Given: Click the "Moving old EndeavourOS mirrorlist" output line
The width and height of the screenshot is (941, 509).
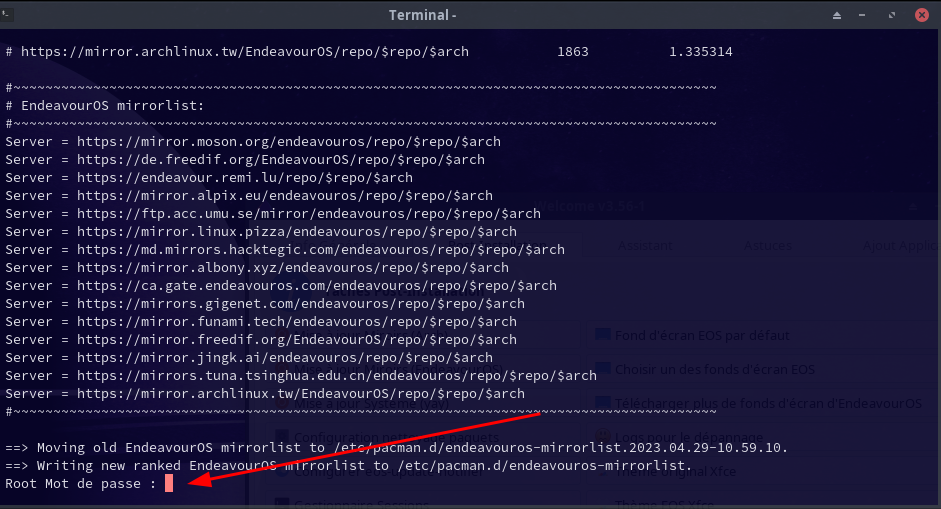Looking at the screenshot, I should click(396, 447).
